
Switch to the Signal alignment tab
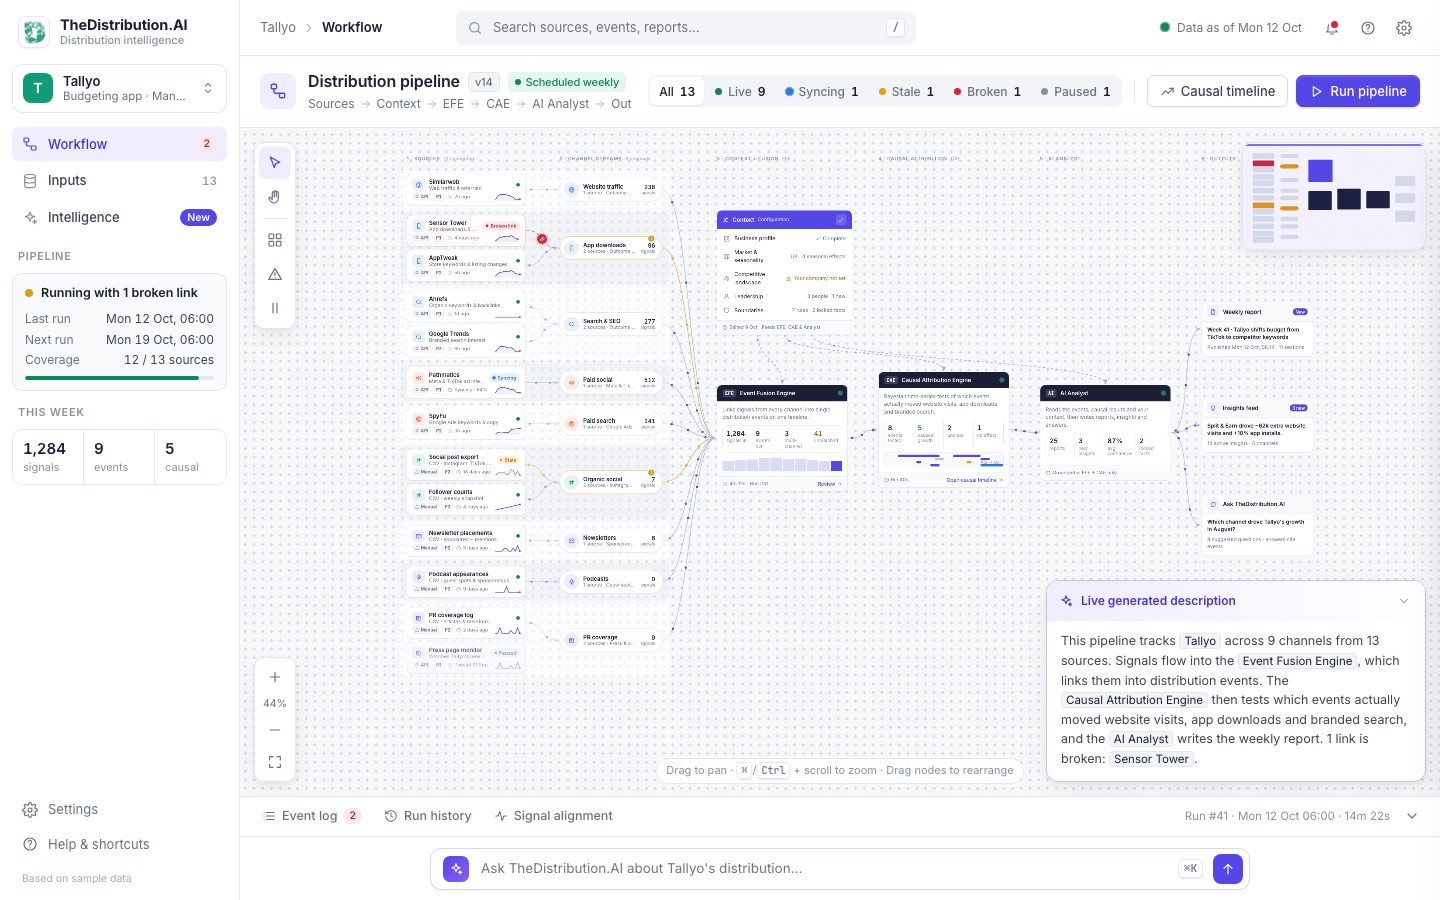pos(554,816)
